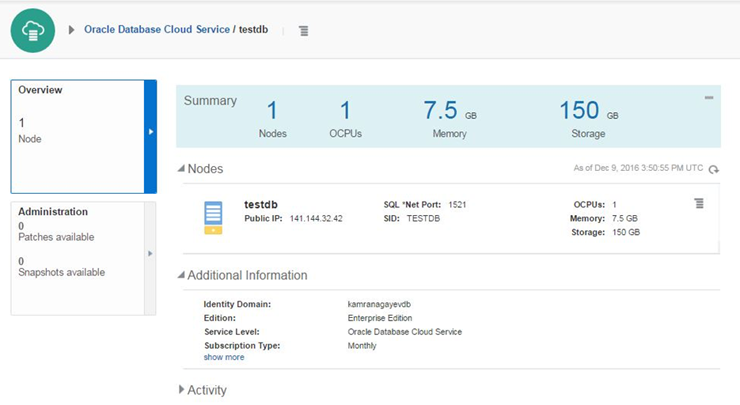Open the testdb node actions menu icon
This screenshot has width=740, height=405.
pyautogui.click(x=699, y=204)
